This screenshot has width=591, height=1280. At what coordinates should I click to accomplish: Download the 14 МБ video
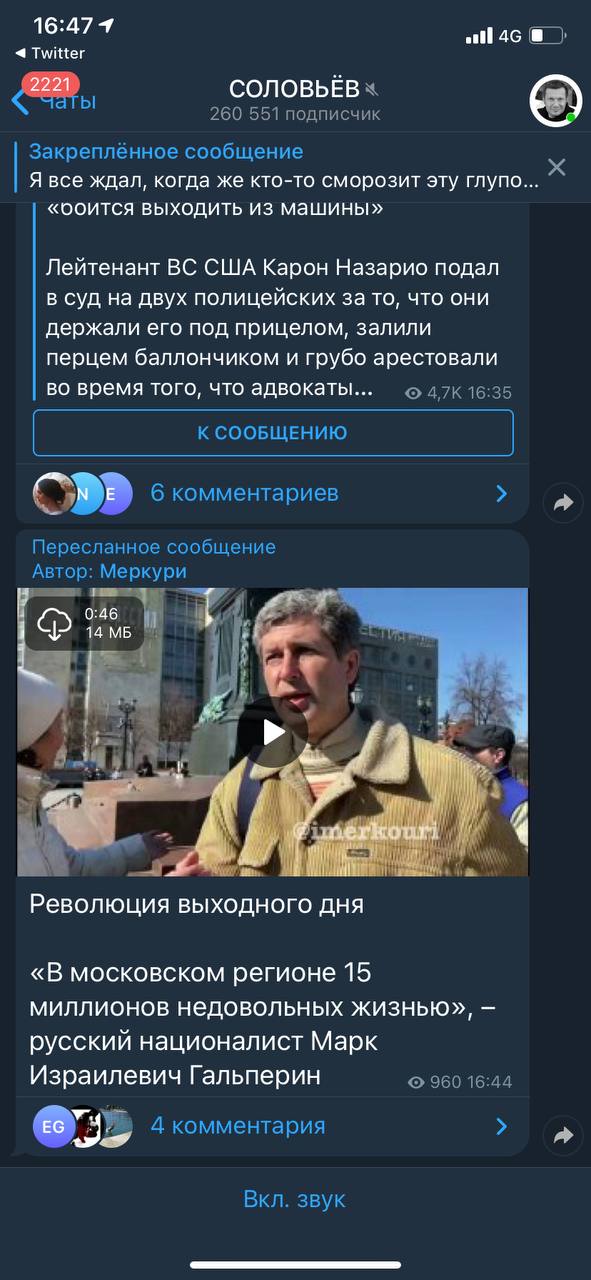pos(54,624)
